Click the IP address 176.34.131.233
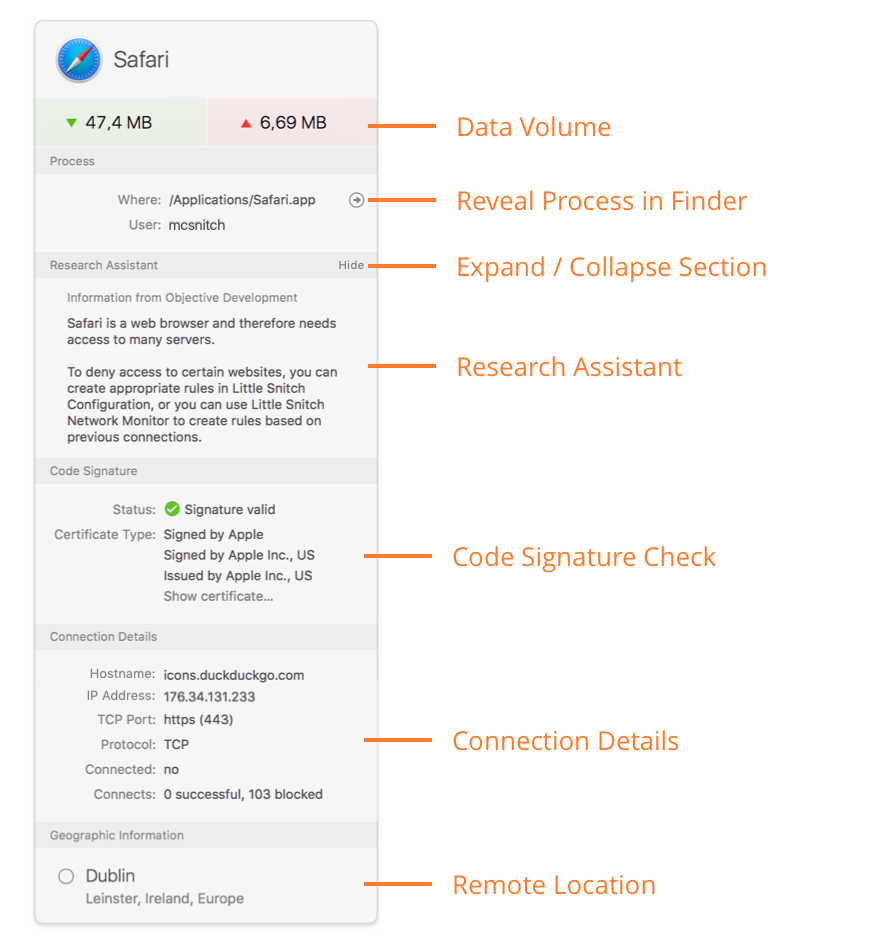The width and height of the screenshot is (880, 944). point(211,696)
